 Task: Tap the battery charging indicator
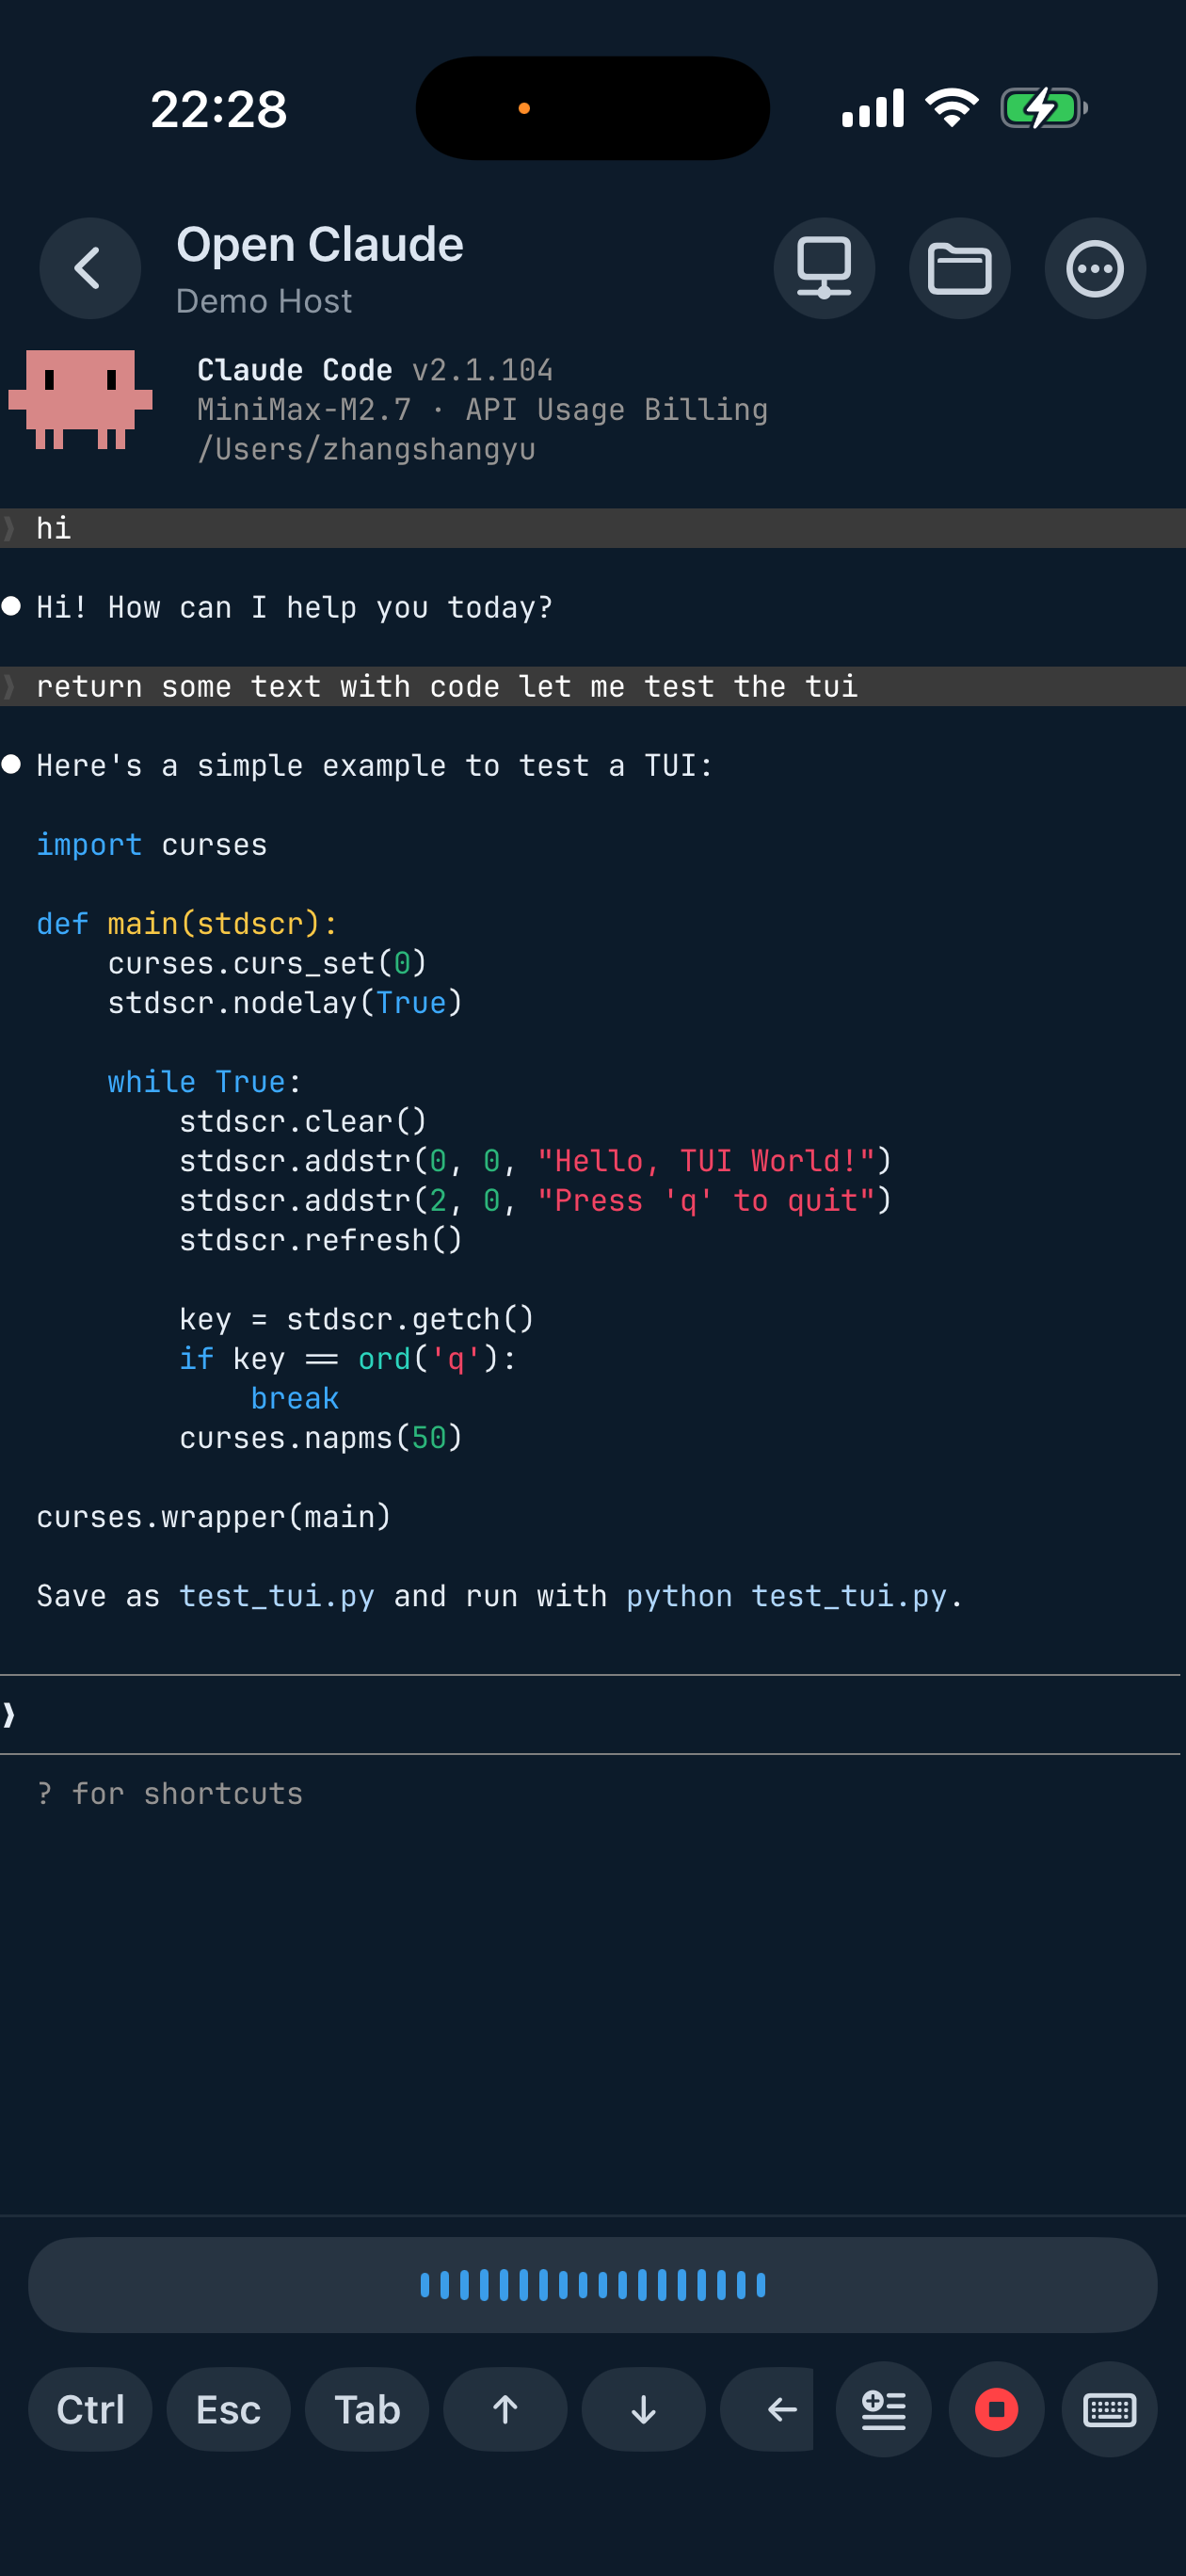click(x=1044, y=108)
